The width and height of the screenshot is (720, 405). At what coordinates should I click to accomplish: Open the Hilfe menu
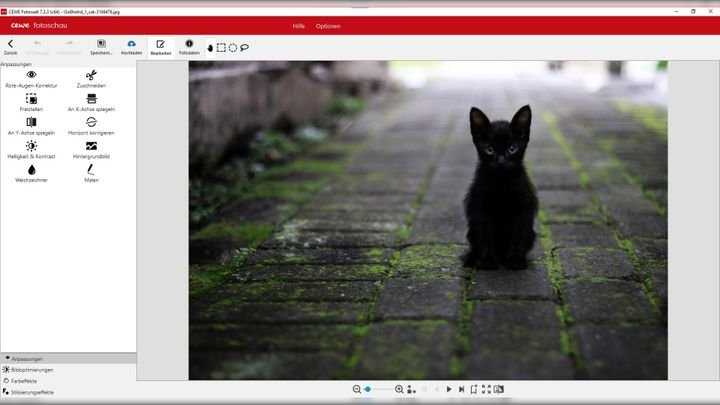298,26
